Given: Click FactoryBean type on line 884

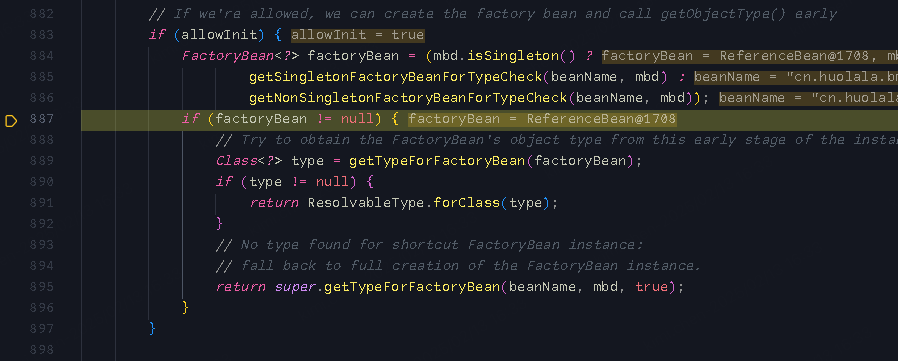Looking at the screenshot, I should tap(228, 56).
